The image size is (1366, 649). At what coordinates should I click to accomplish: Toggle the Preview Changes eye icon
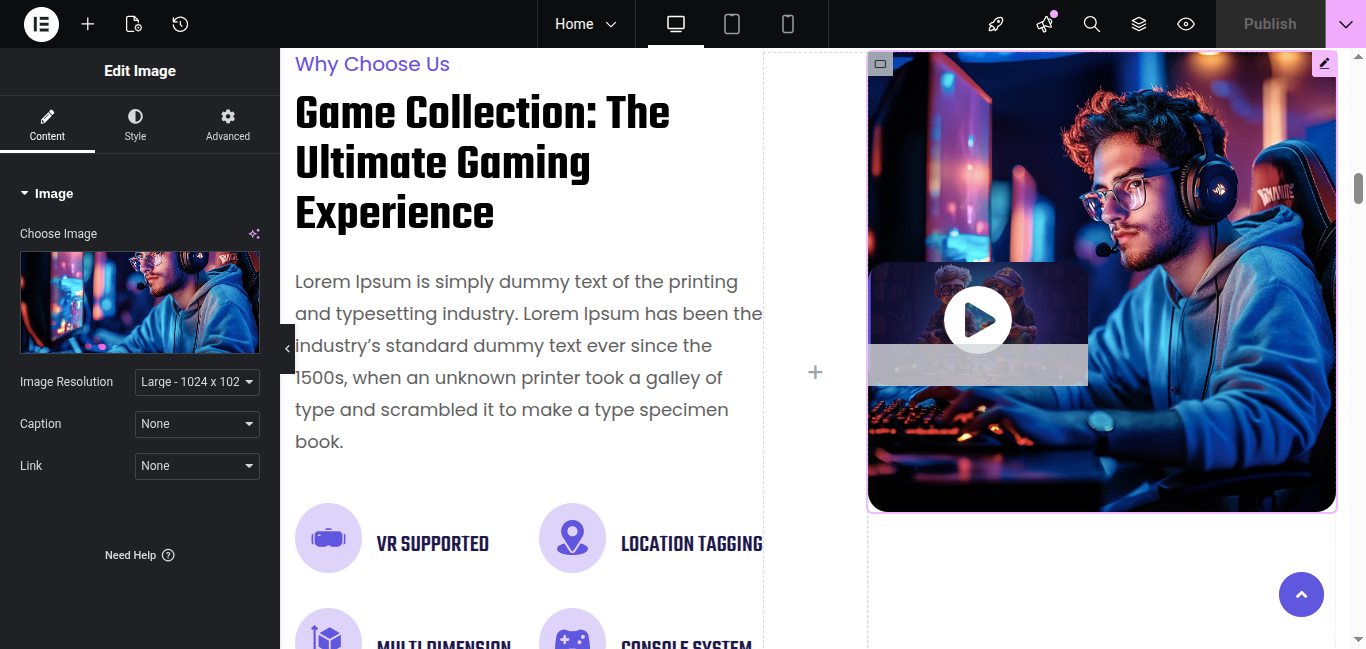[1186, 24]
